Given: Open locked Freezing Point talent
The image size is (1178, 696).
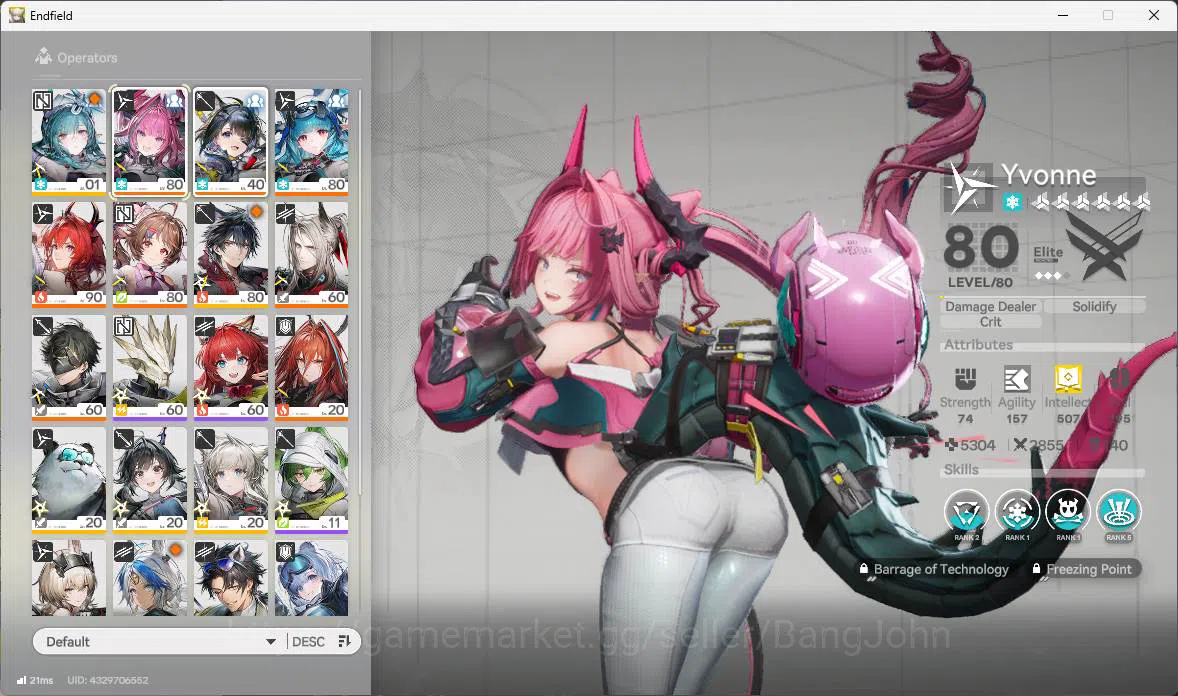Looking at the screenshot, I should click(x=1082, y=569).
